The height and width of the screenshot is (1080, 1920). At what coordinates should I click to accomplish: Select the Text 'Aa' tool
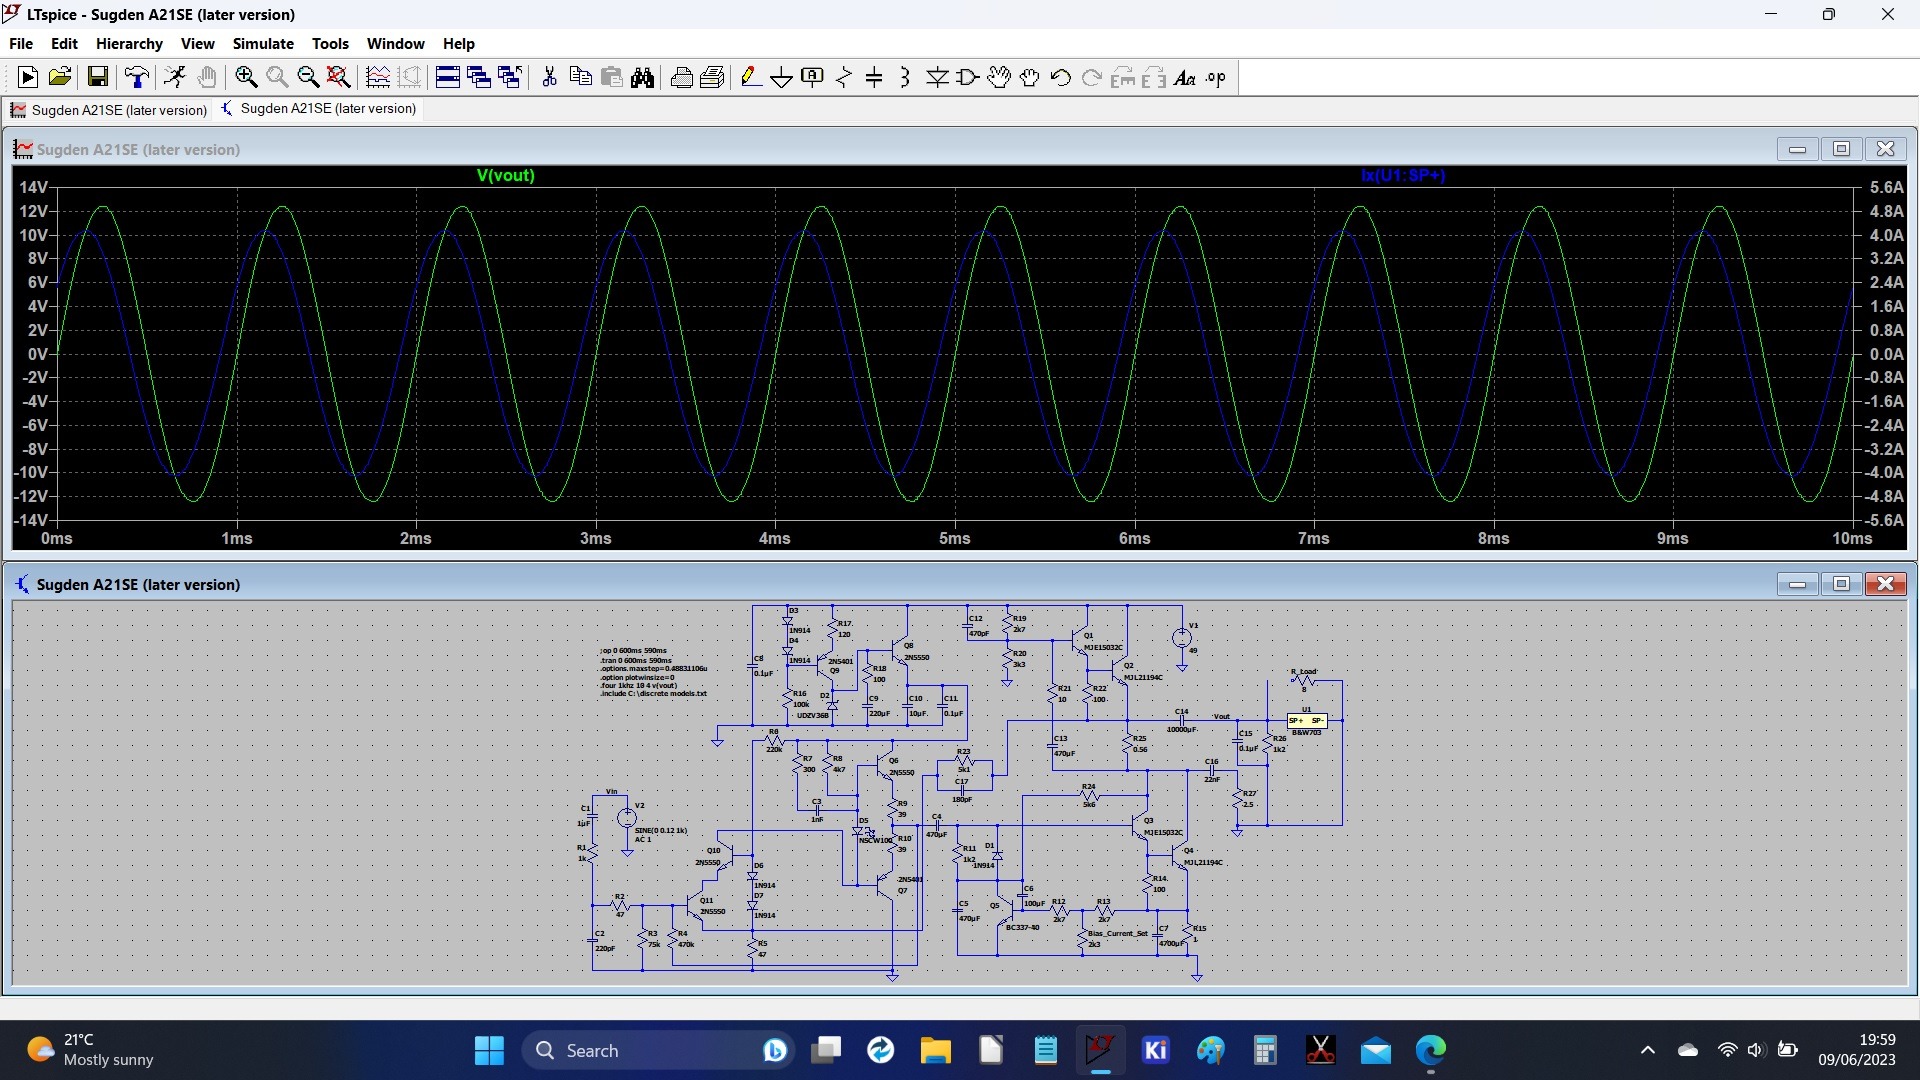(1185, 77)
